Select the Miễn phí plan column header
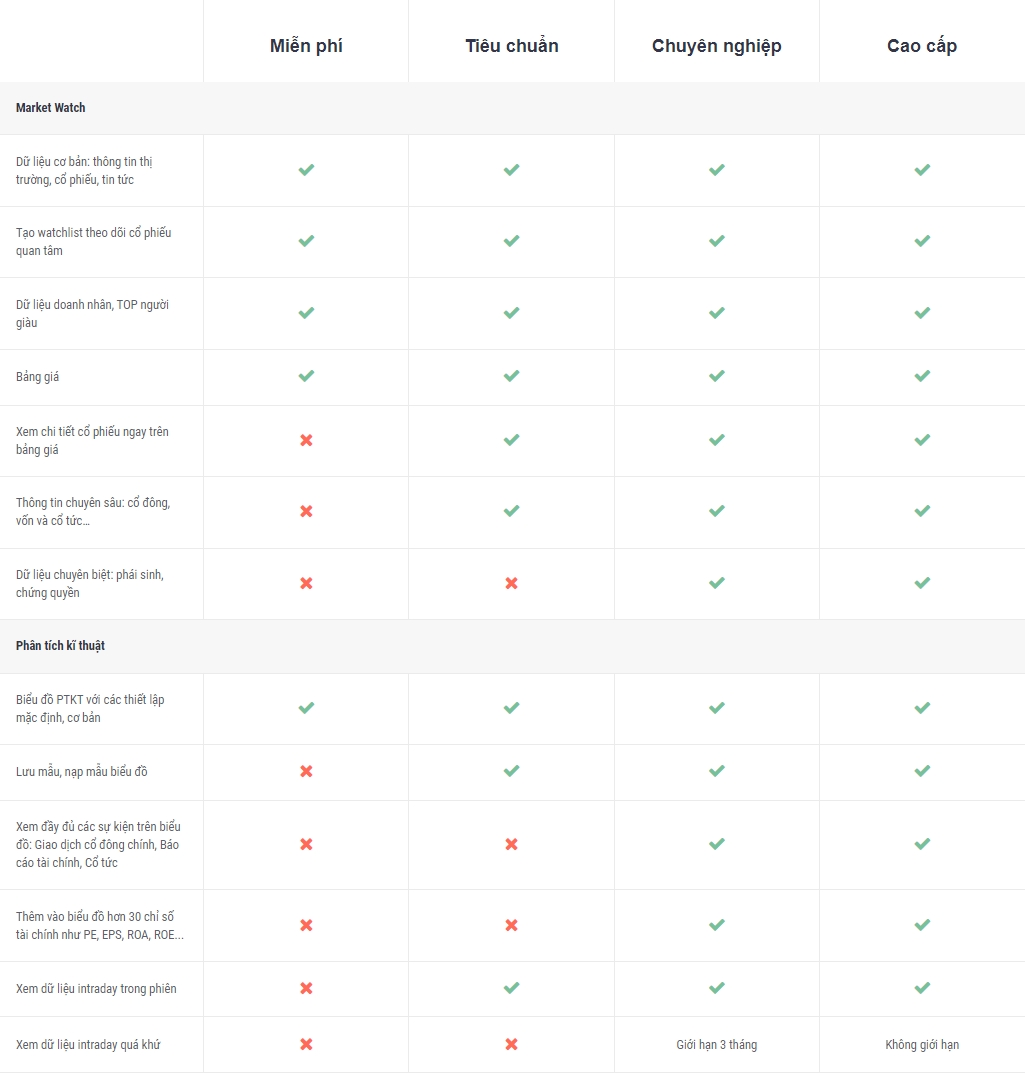The height and width of the screenshot is (1073, 1025). coord(306,46)
